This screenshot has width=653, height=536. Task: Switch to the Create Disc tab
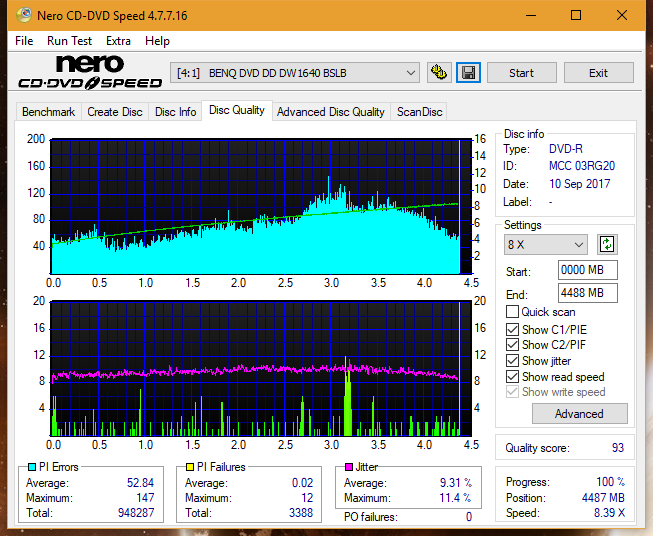[x=115, y=112]
